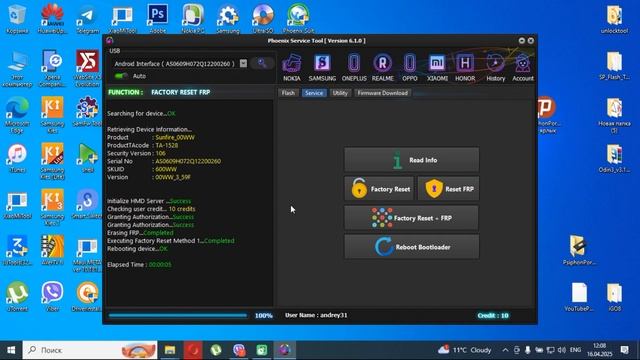Open File Explorer from the taskbar
This screenshot has width=640, height=360.
coord(170,350)
